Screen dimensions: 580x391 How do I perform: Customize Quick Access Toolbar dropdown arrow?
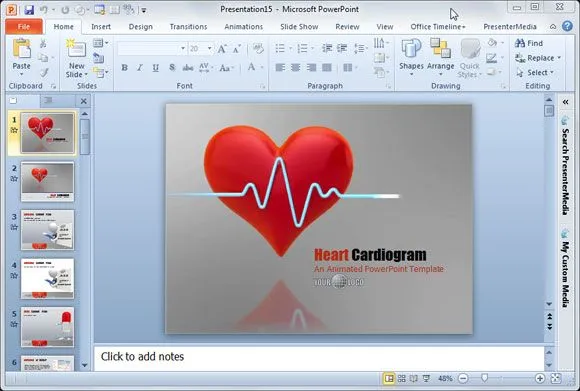144,10
